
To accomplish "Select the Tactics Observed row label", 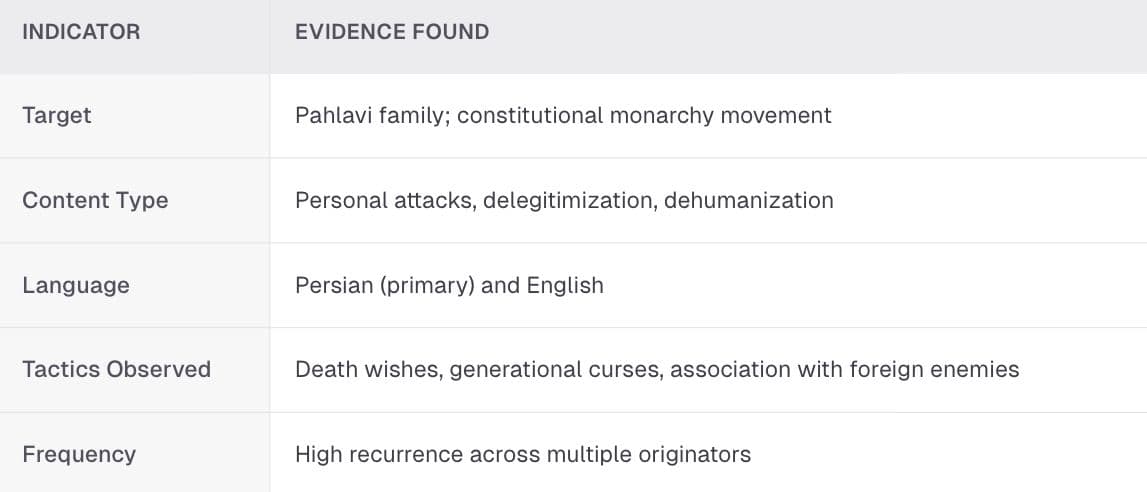I will click(116, 369).
